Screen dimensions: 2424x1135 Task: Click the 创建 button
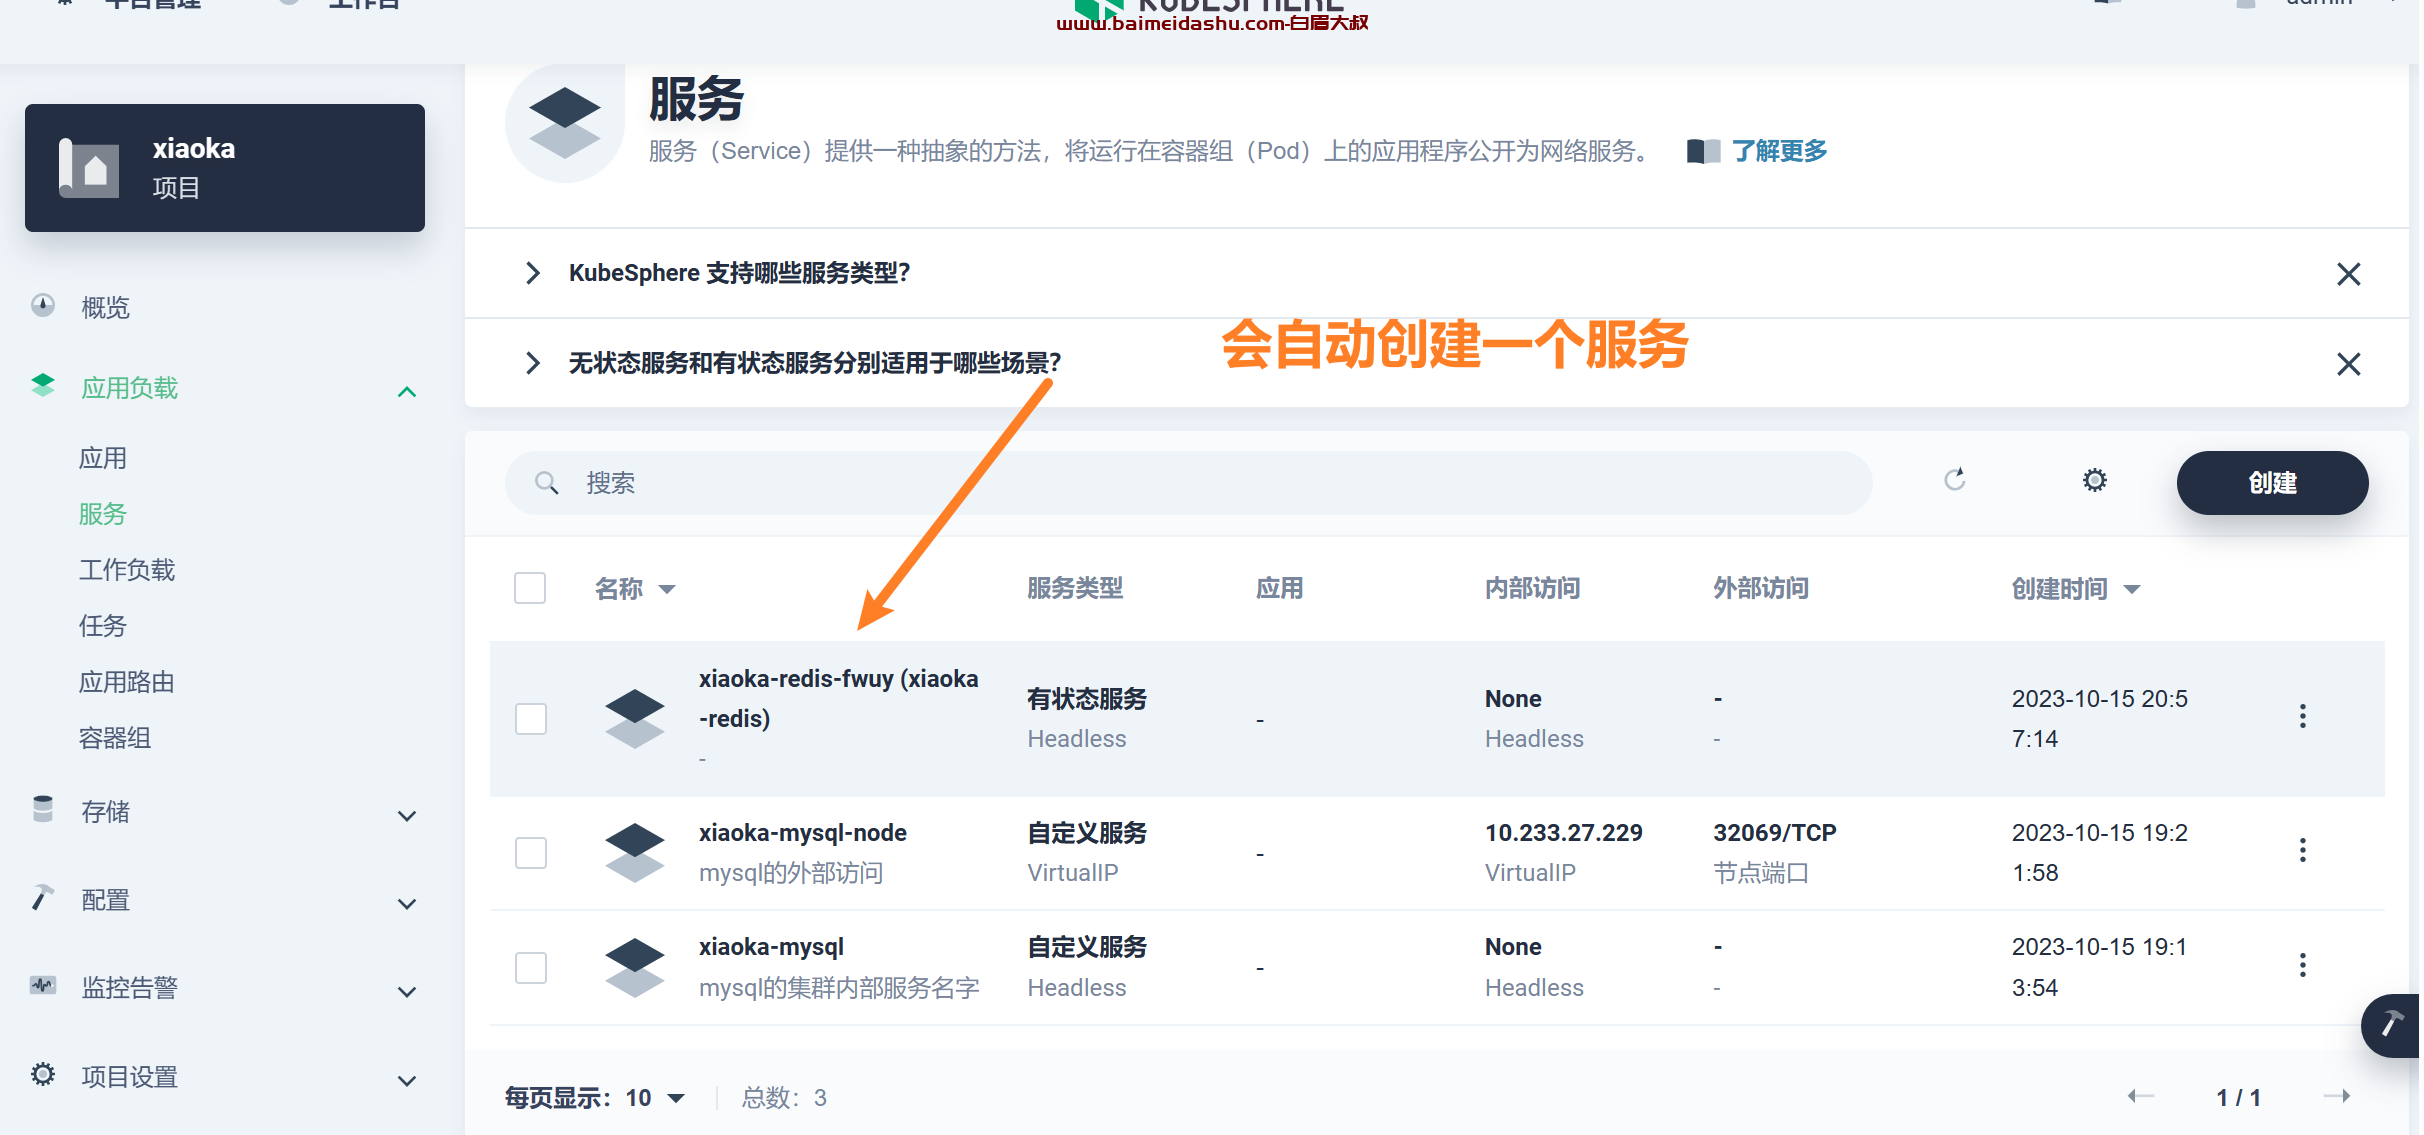(x=2272, y=483)
